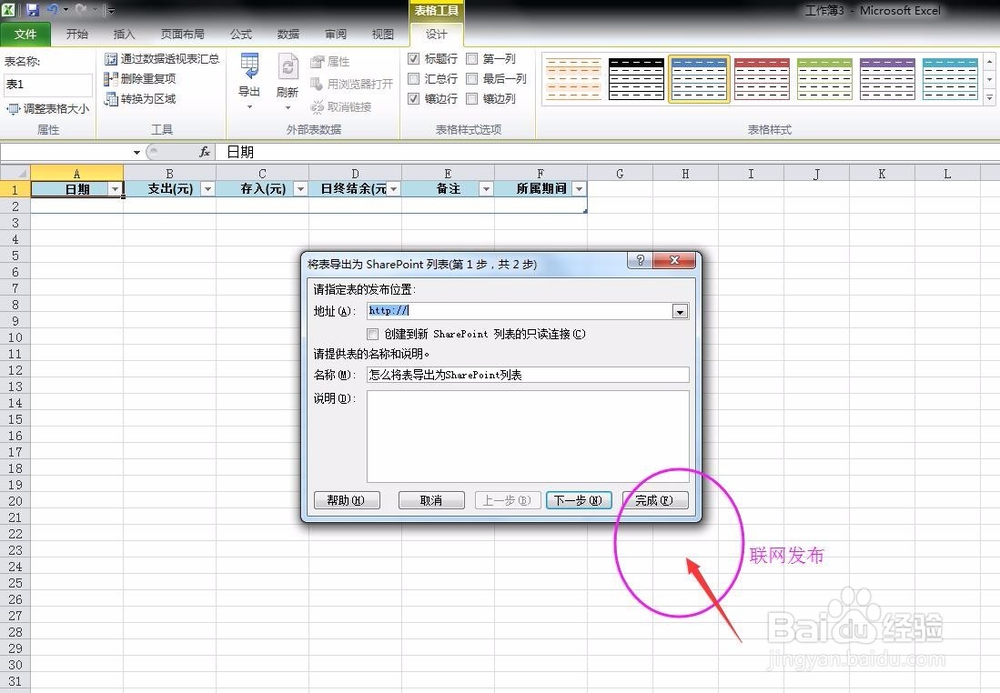The width and height of the screenshot is (1000, 693).
Task: Apply the red table style swatch
Action: click(761, 78)
